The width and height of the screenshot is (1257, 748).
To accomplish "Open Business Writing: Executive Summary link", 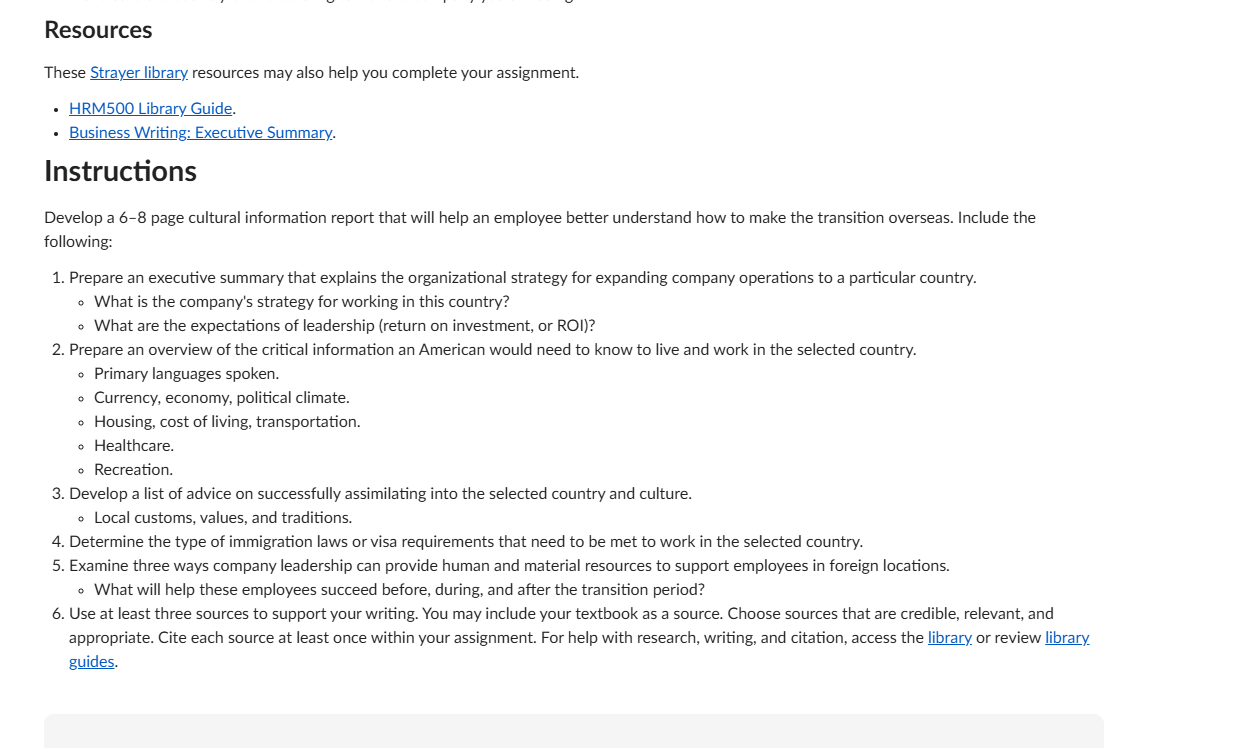I will [200, 133].
